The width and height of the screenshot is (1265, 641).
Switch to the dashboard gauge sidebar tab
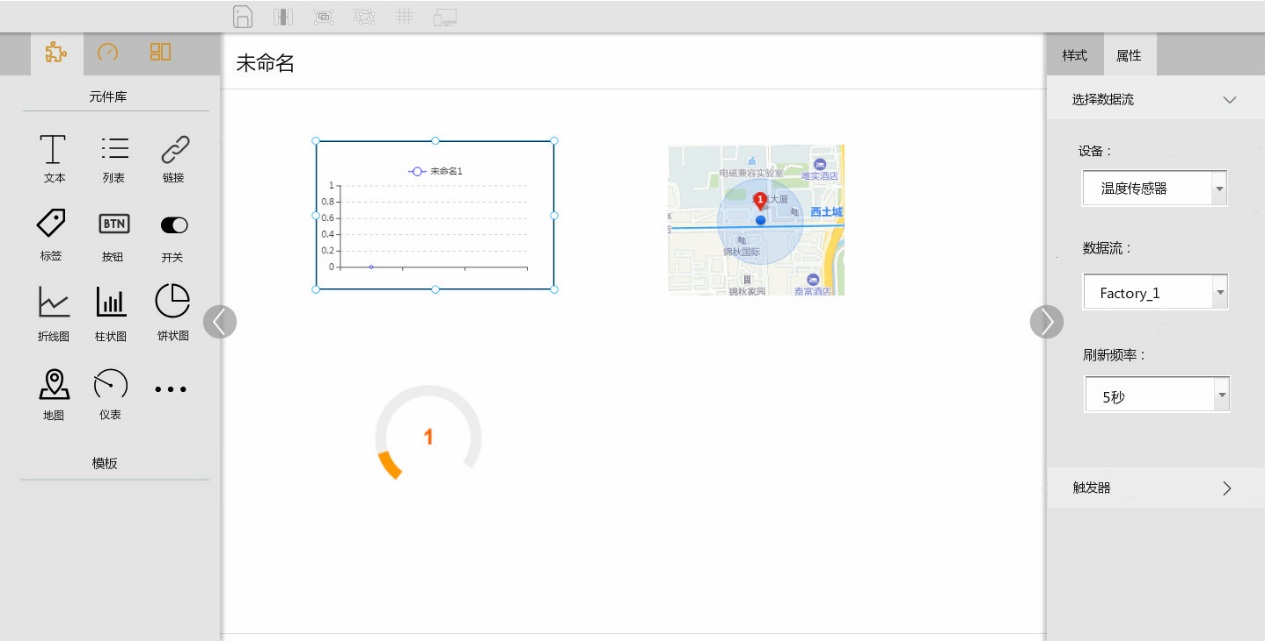click(108, 53)
